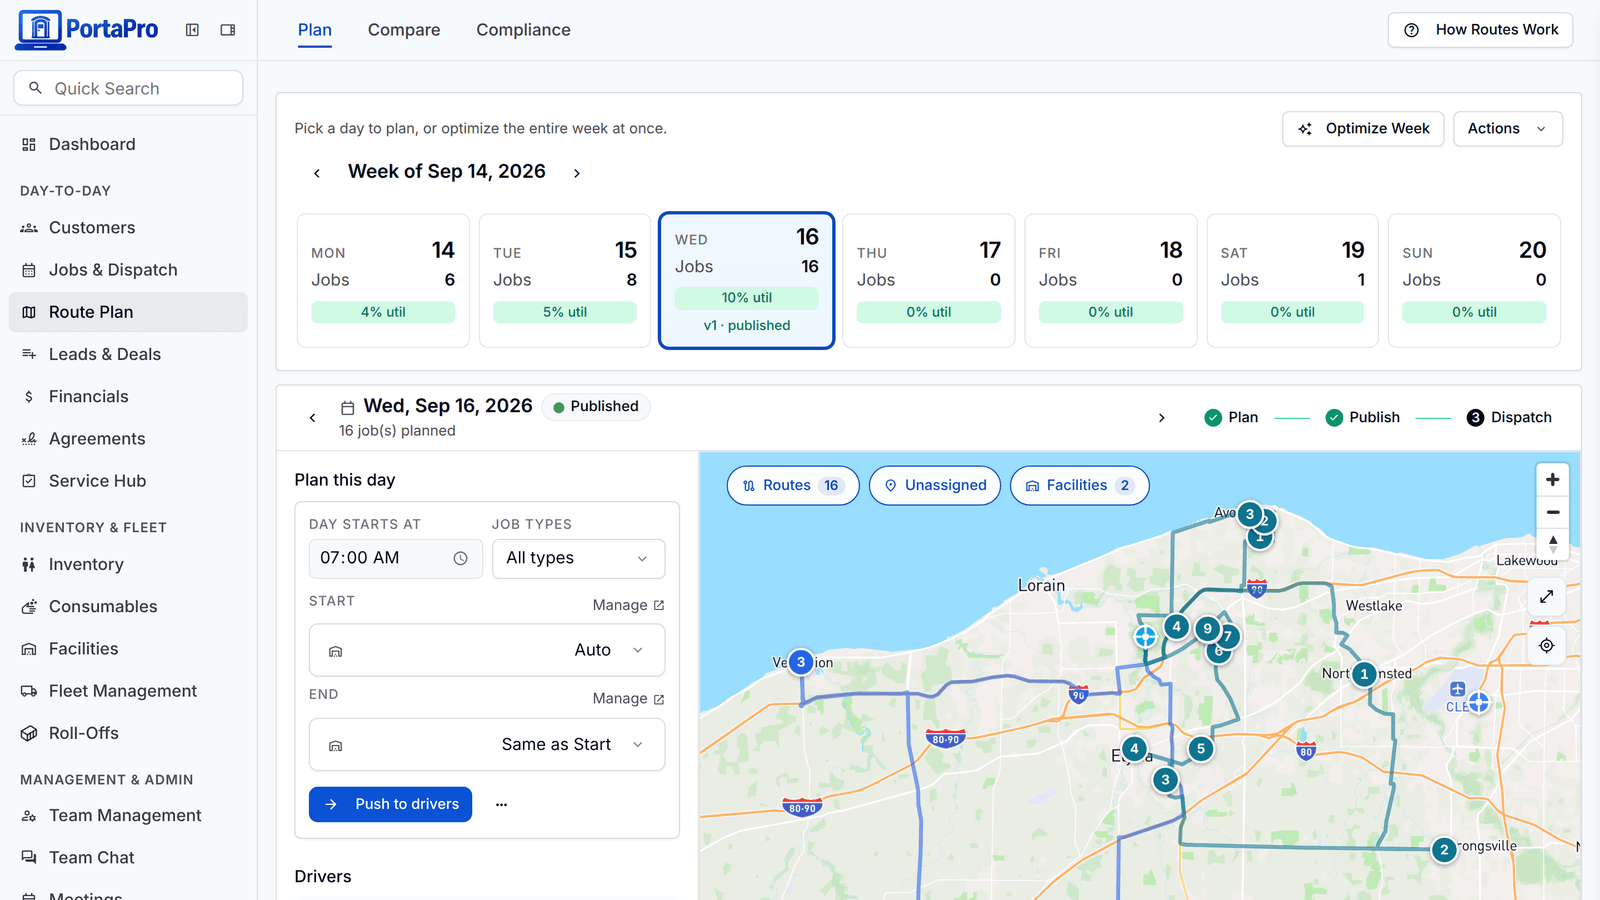Open the Start location Auto dropdown

point(487,650)
